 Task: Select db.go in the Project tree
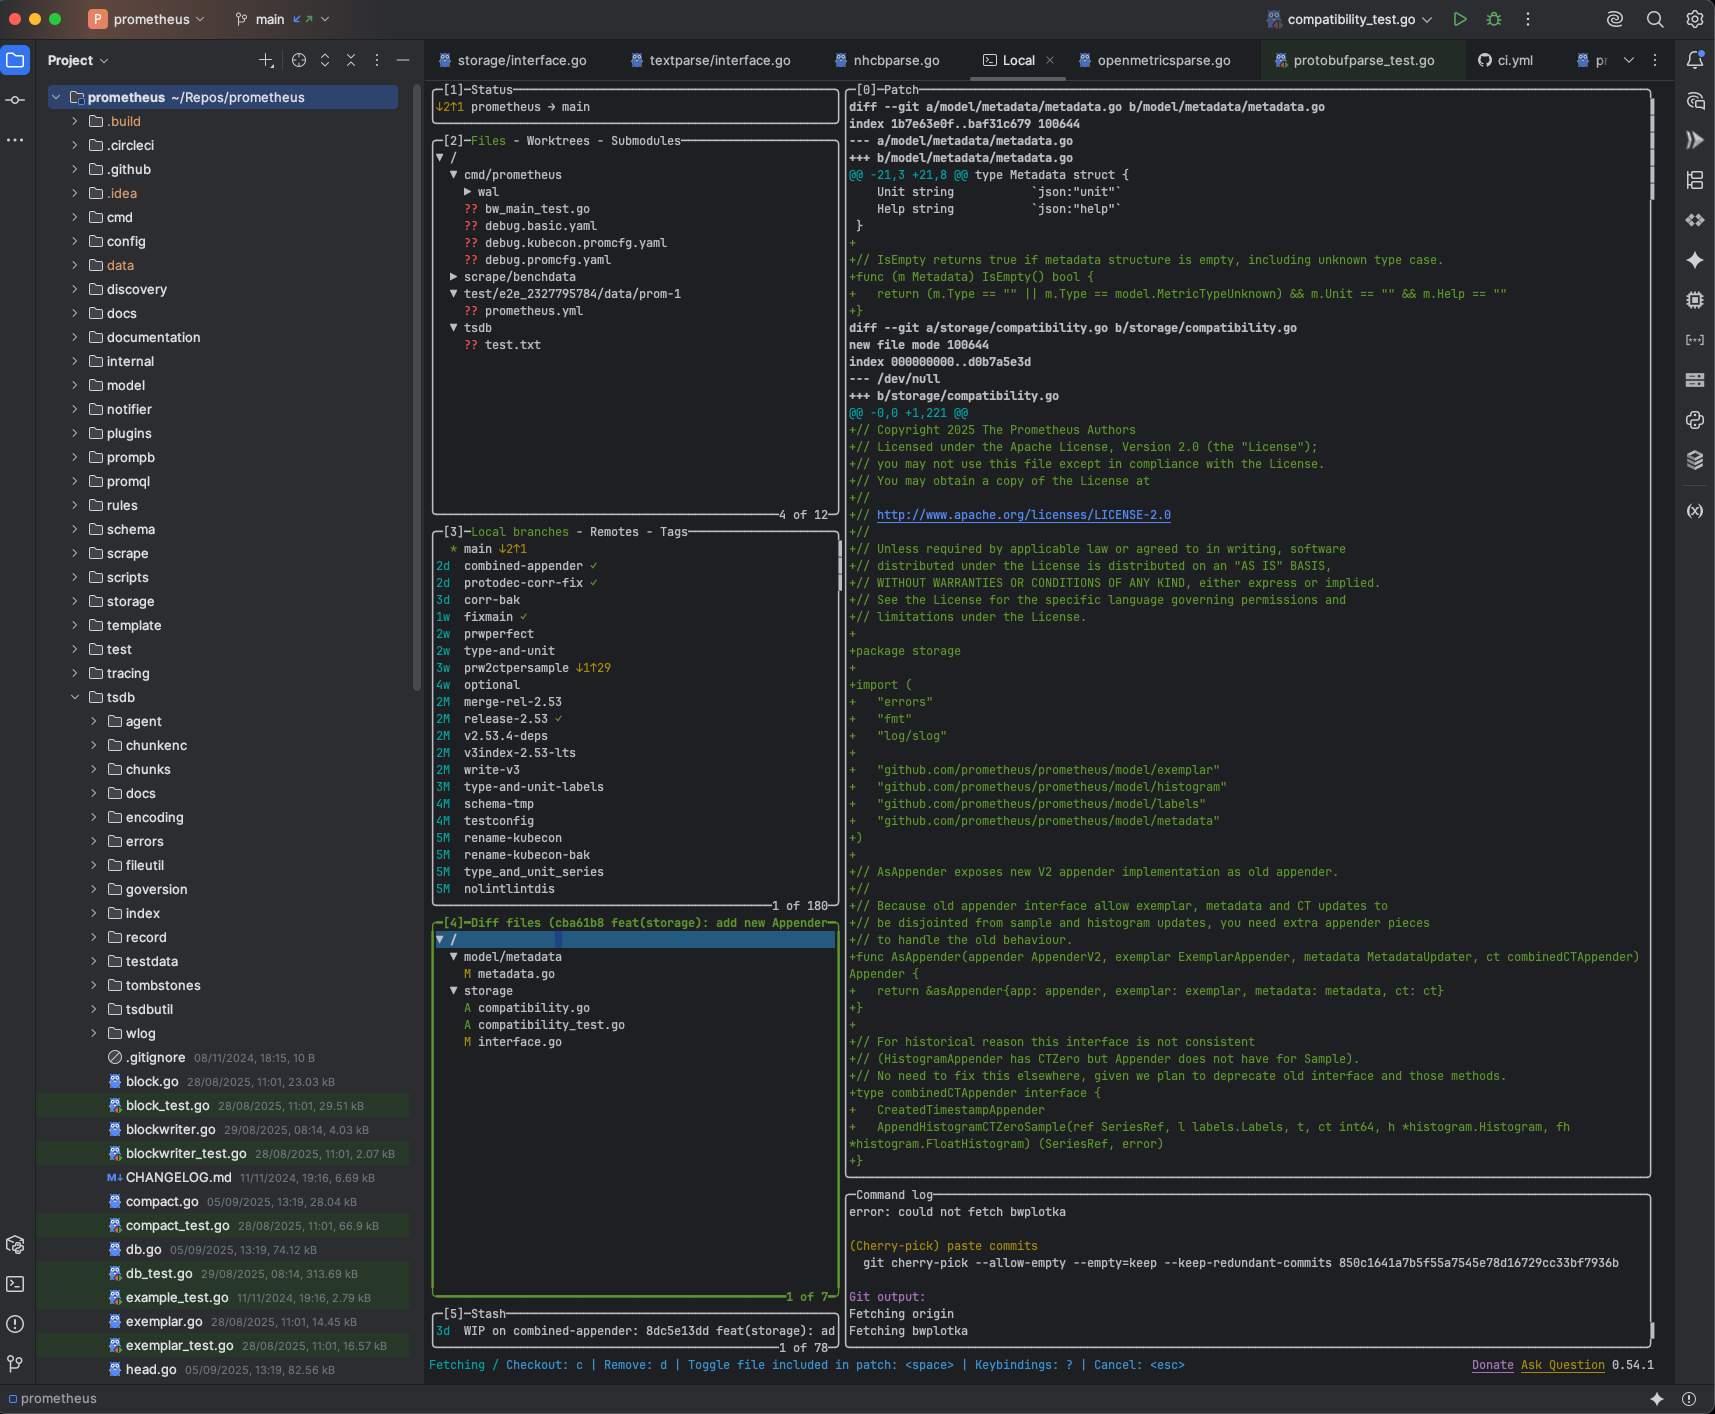click(143, 1249)
